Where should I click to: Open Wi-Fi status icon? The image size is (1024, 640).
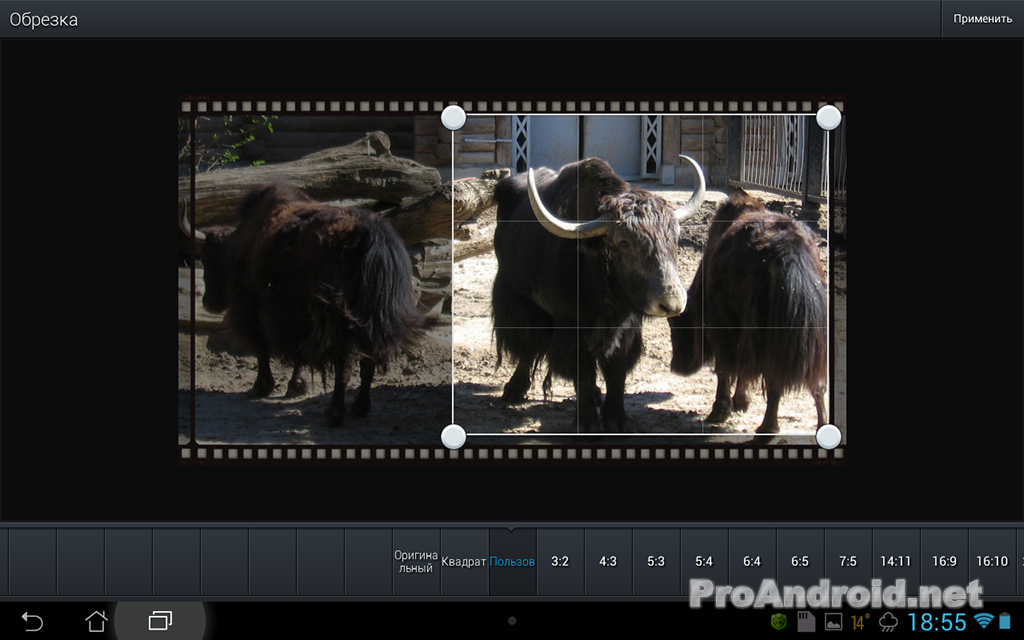pyautogui.click(x=983, y=620)
